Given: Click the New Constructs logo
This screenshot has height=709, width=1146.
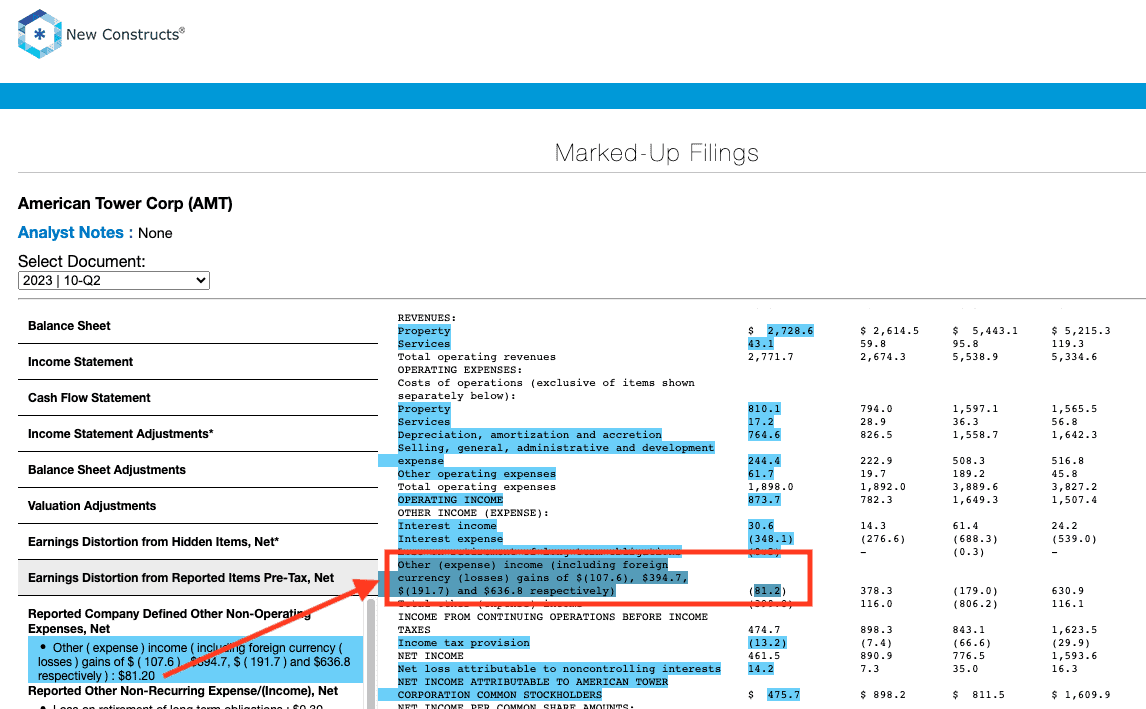Looking at the screenshot, I should [x=101, y=34].
